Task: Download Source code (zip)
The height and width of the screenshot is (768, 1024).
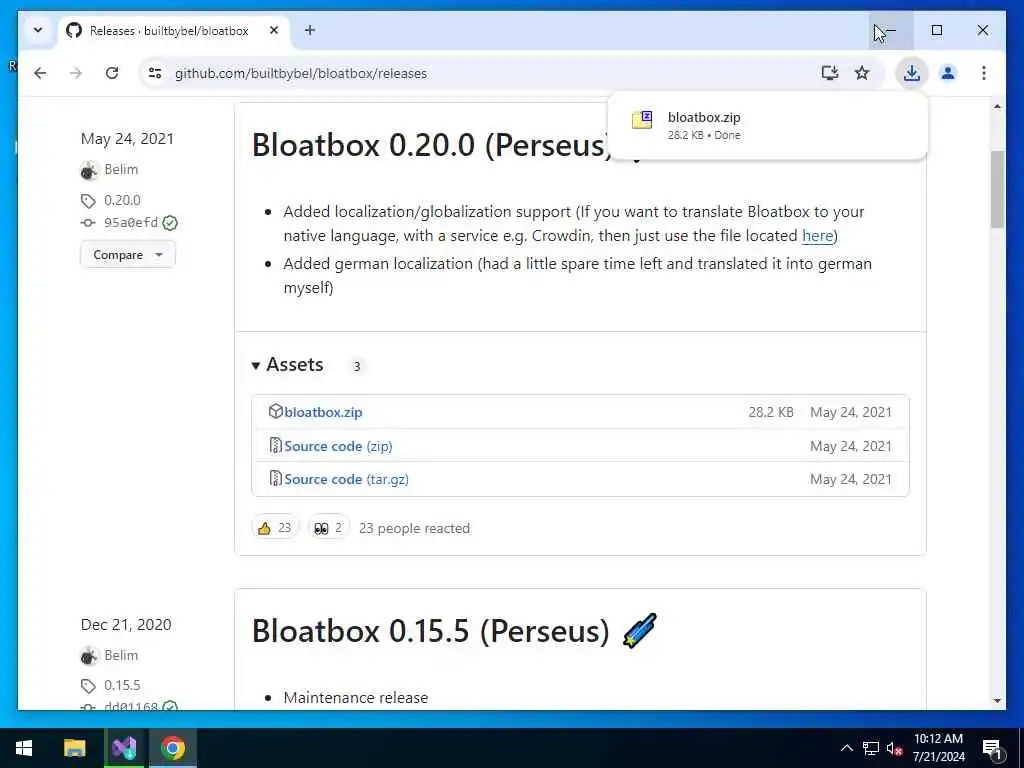Action: coord(338,446)
